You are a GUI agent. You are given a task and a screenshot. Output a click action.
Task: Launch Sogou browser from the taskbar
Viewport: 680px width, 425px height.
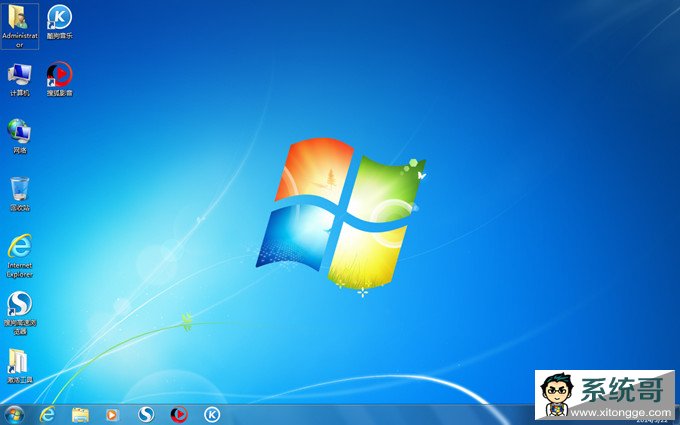click(x=146, y=415)
